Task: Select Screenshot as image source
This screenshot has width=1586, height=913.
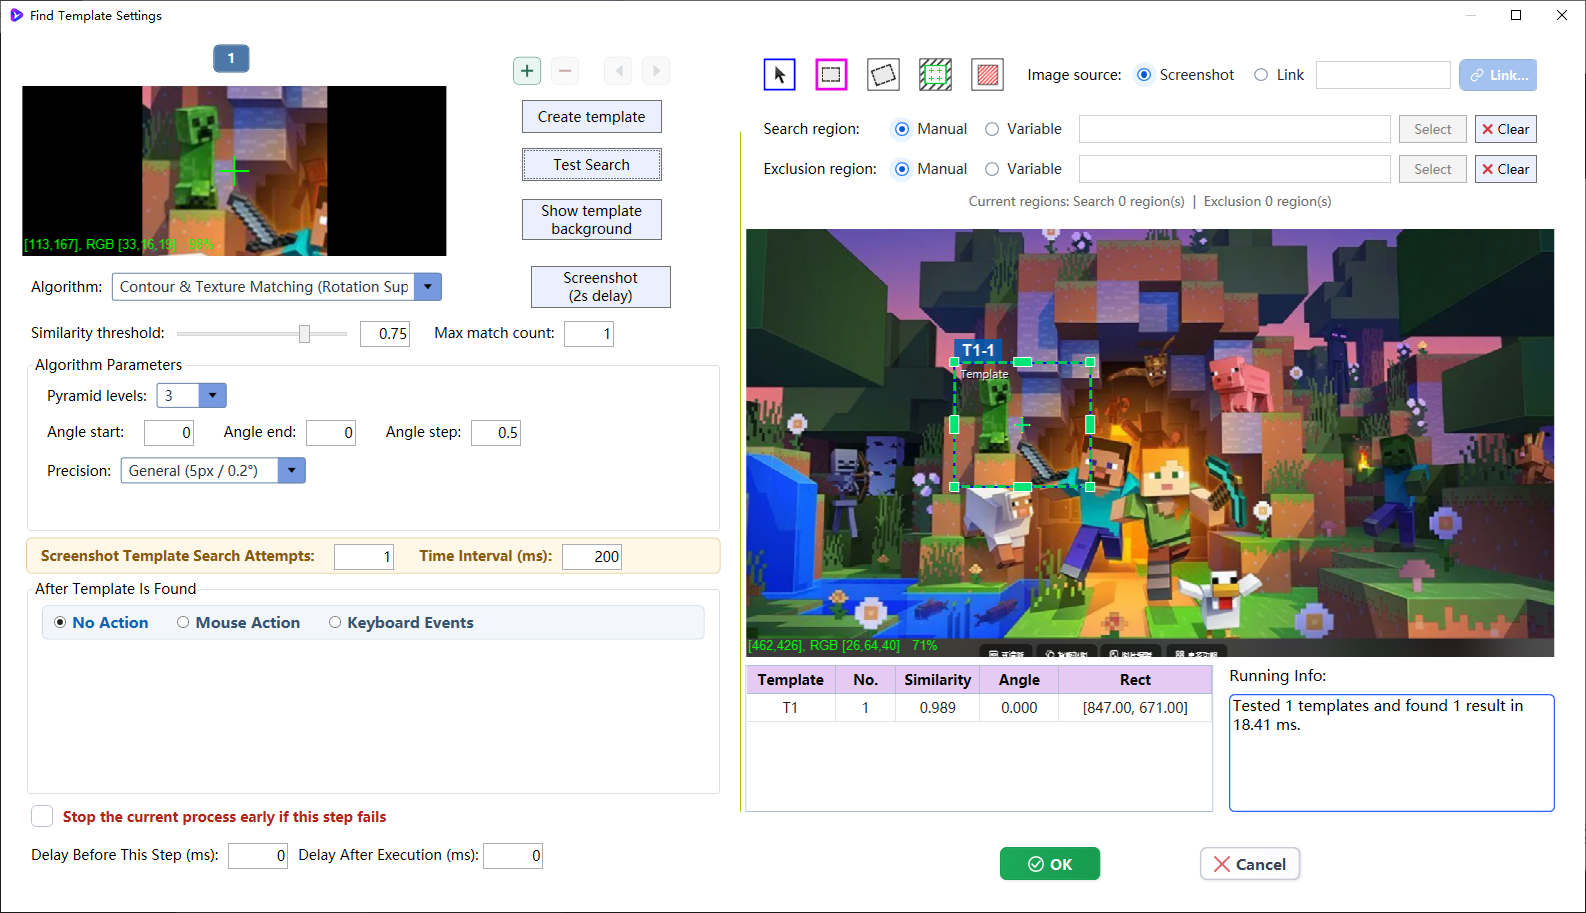Action: 1144,75
